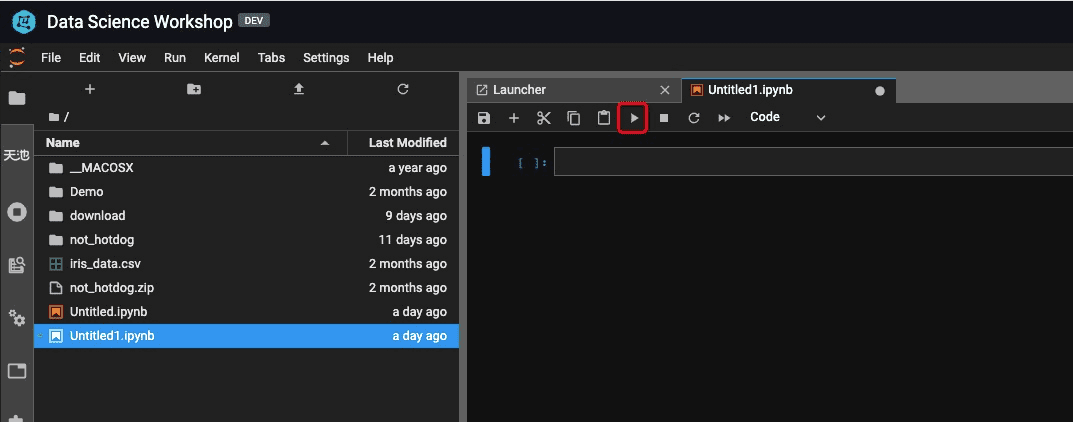Screen dimensions: 1073x422
Task: Refresh the file list
Action: click(403, 89)
